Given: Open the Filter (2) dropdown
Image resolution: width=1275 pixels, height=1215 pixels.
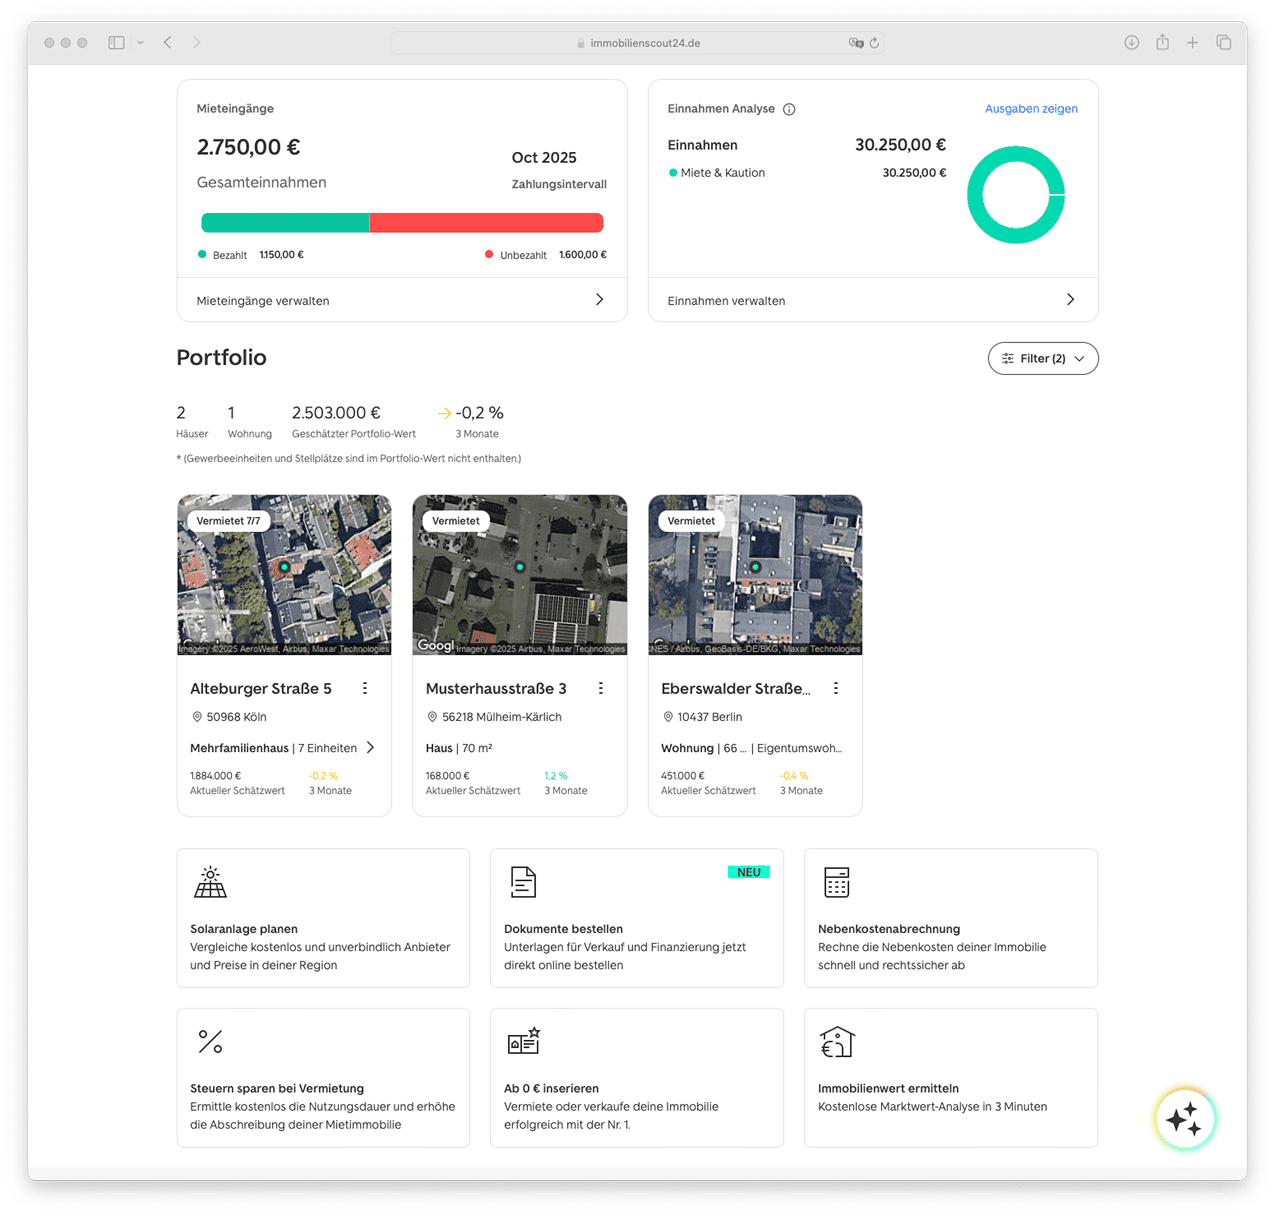Looking at the screenshot, I should coord(1042,358).
